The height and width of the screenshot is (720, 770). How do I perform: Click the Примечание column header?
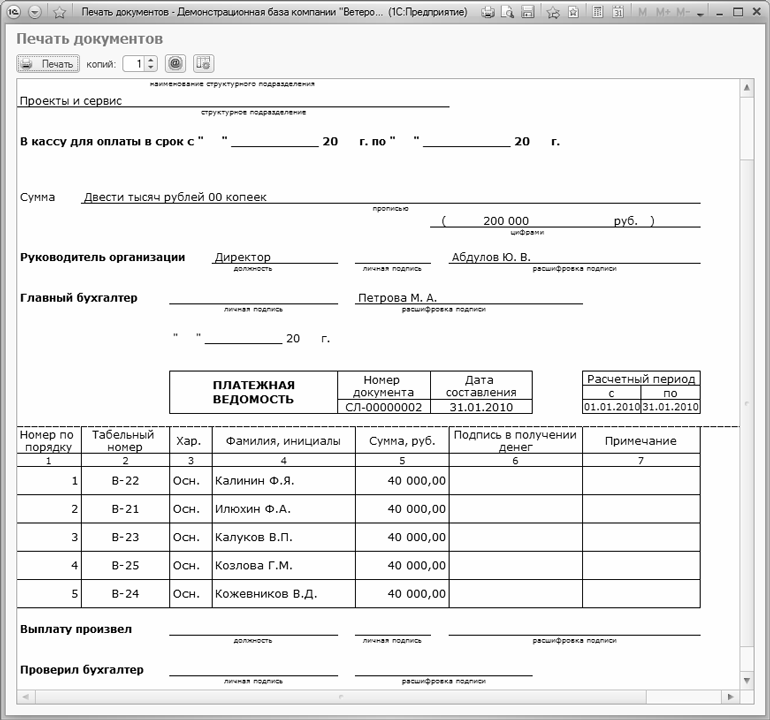coord(641,441)
